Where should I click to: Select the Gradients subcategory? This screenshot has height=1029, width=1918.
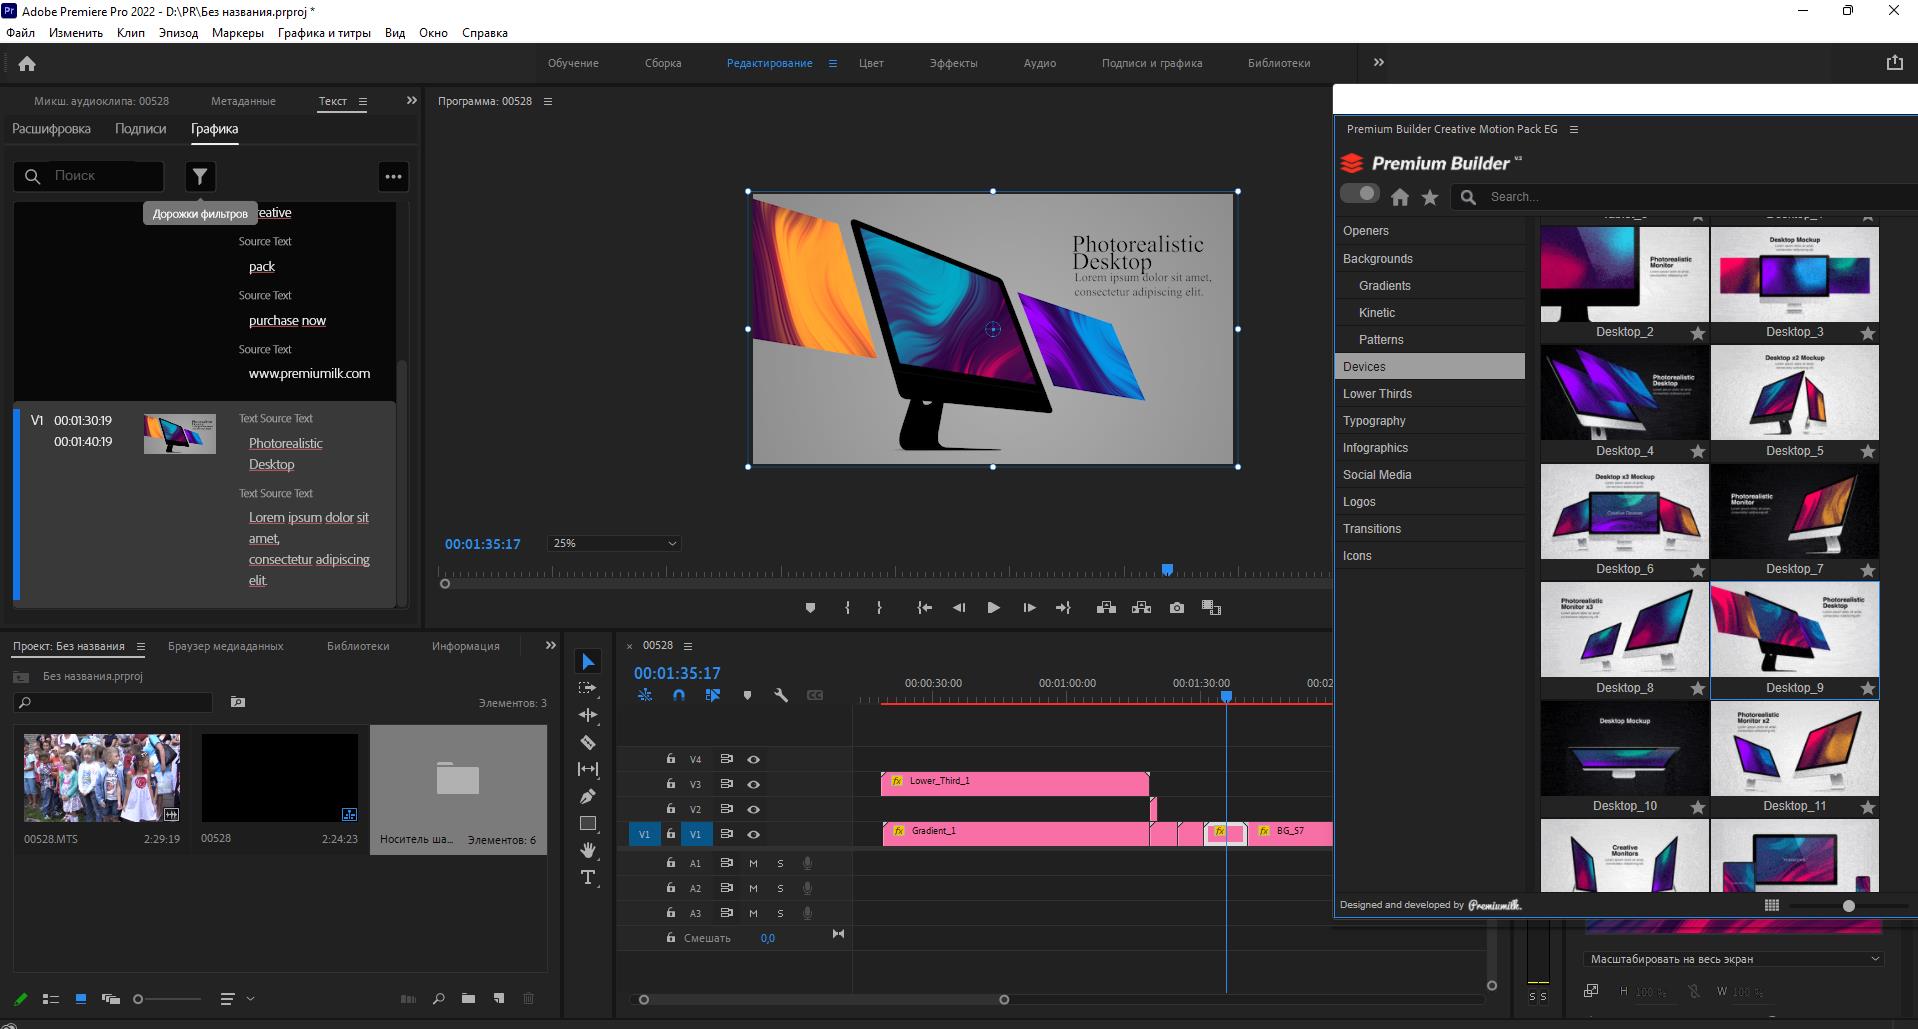click(x=1430, y=286)
